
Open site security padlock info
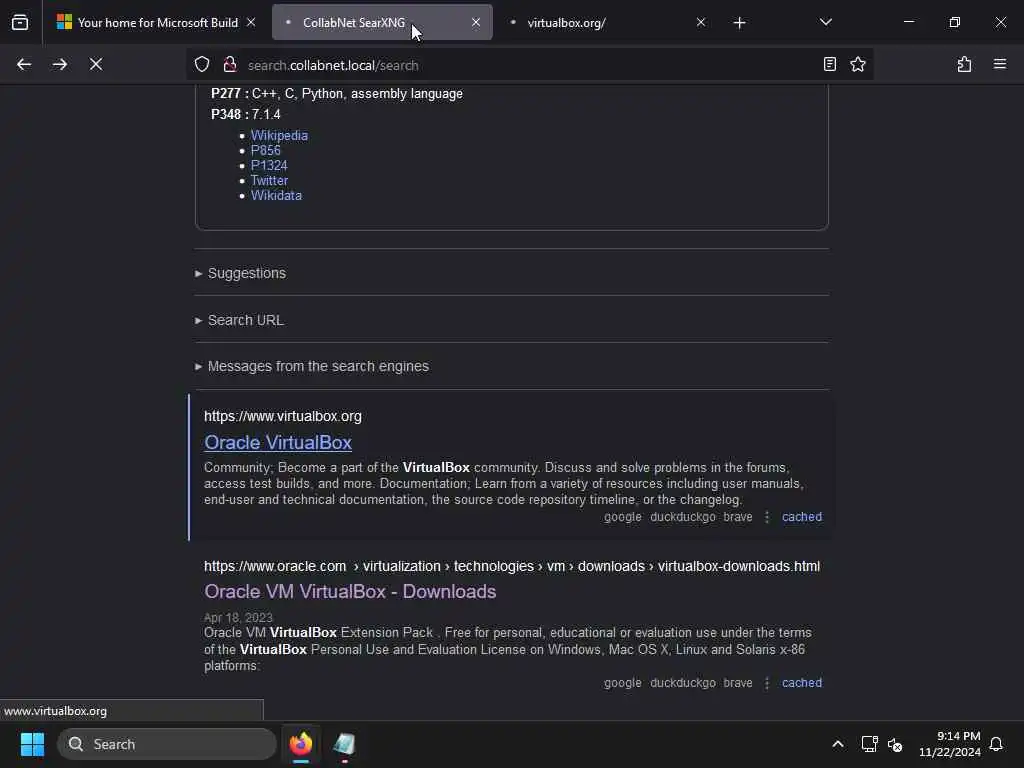tap(230, 65)
